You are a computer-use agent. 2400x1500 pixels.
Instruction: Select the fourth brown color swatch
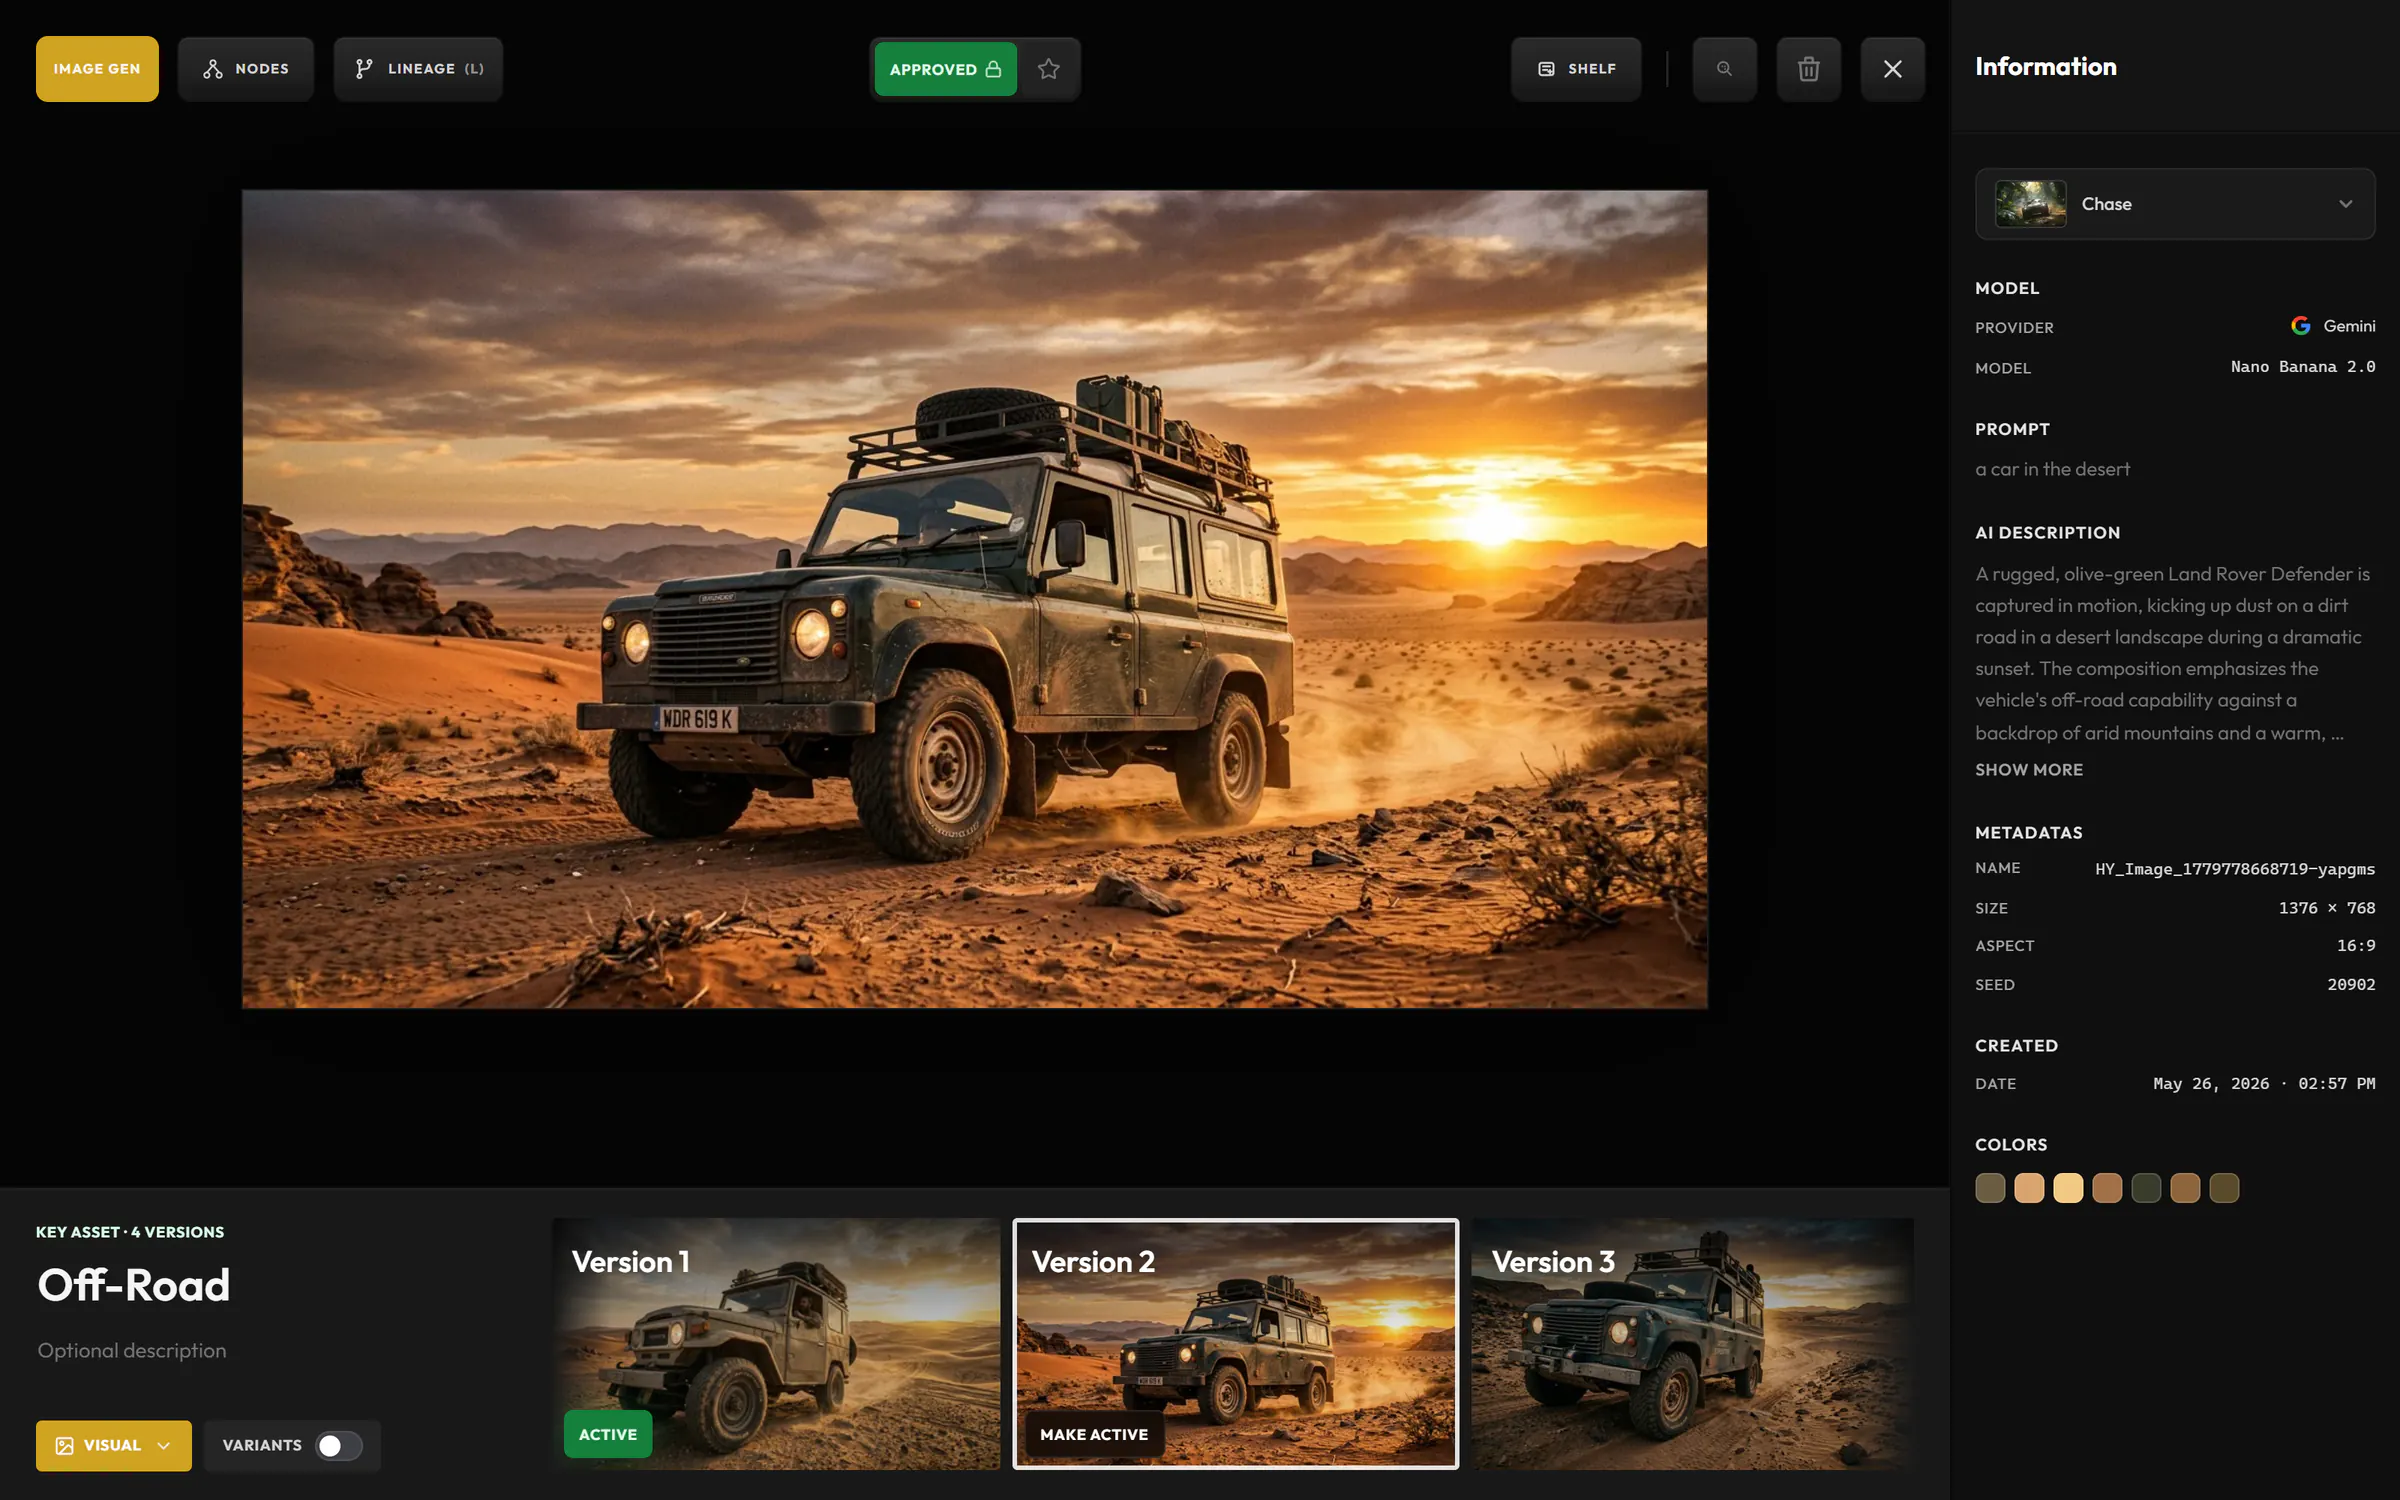(2107, 1188)
